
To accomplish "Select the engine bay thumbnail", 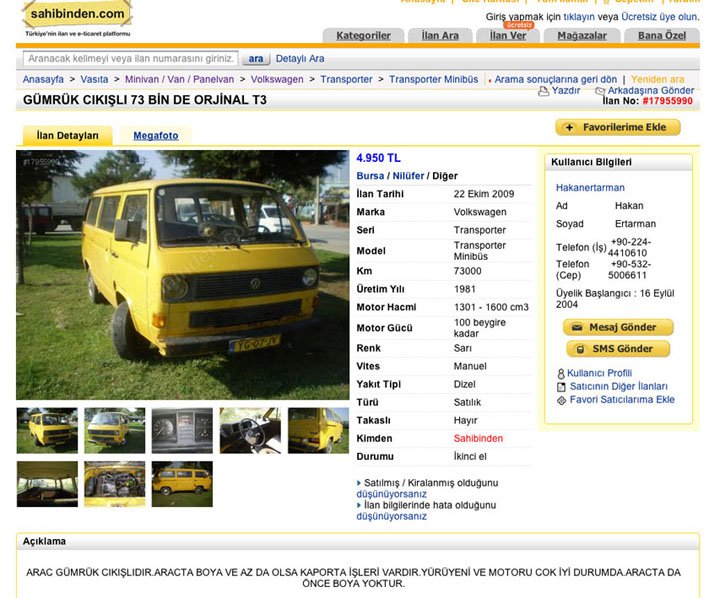I will point(115,484).
